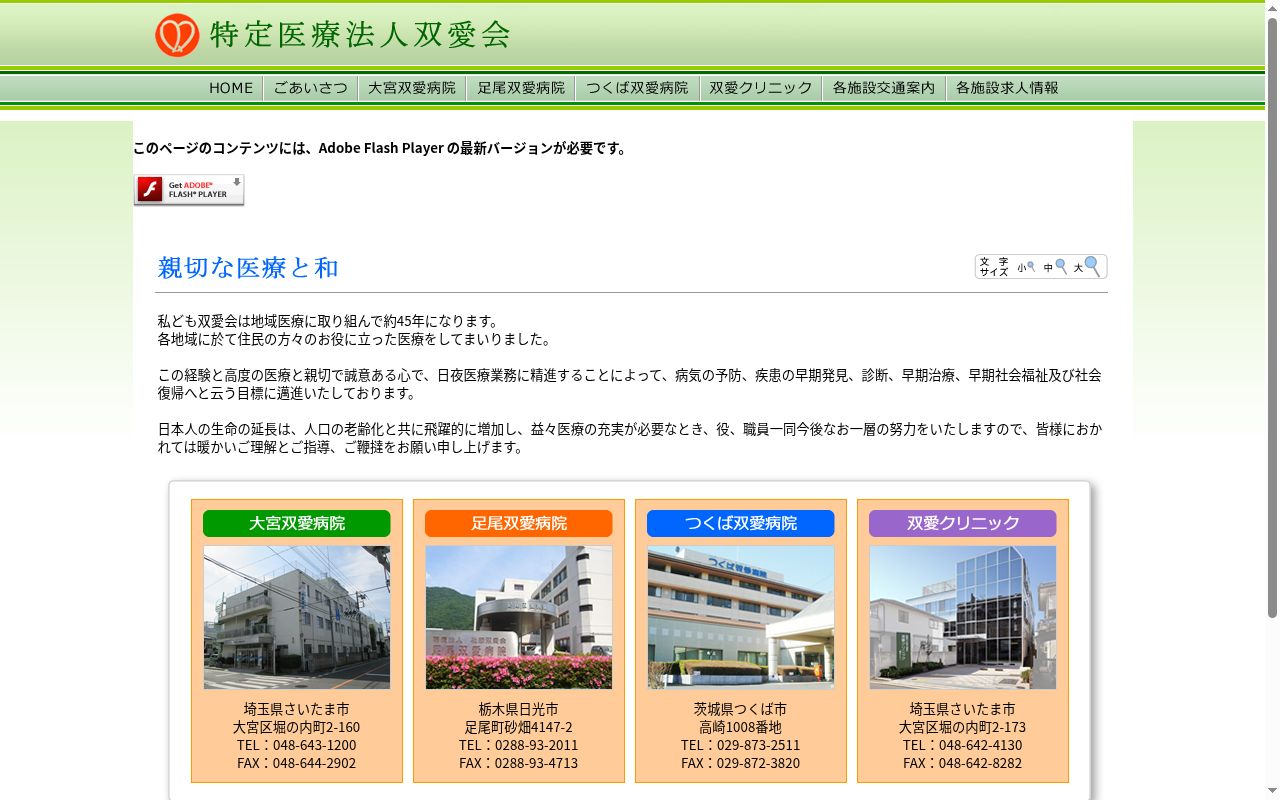This screenshot has height=800, width=1280.
Task: Click the green 大宮双愛病院 card button
Action: click(297, 523)
